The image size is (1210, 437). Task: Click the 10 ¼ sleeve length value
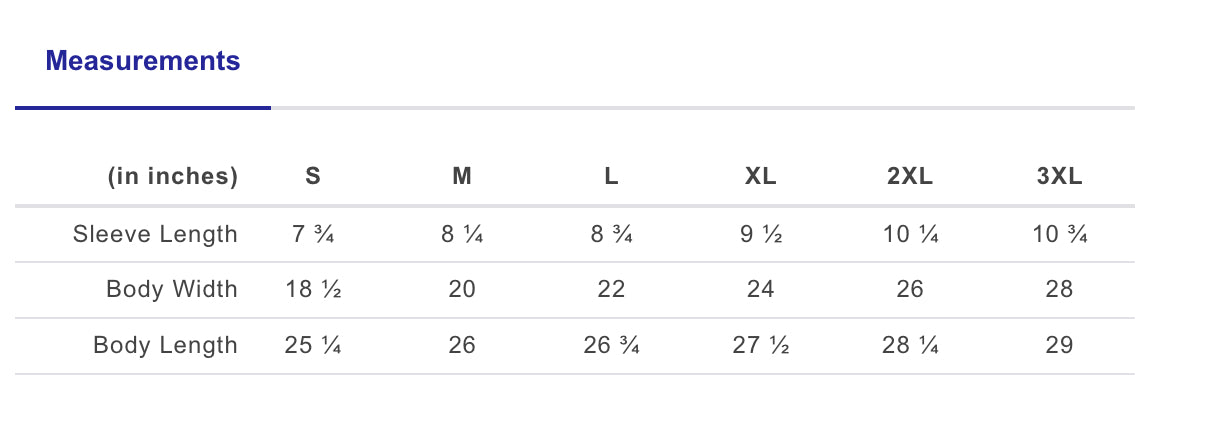(x=910, y=234)
